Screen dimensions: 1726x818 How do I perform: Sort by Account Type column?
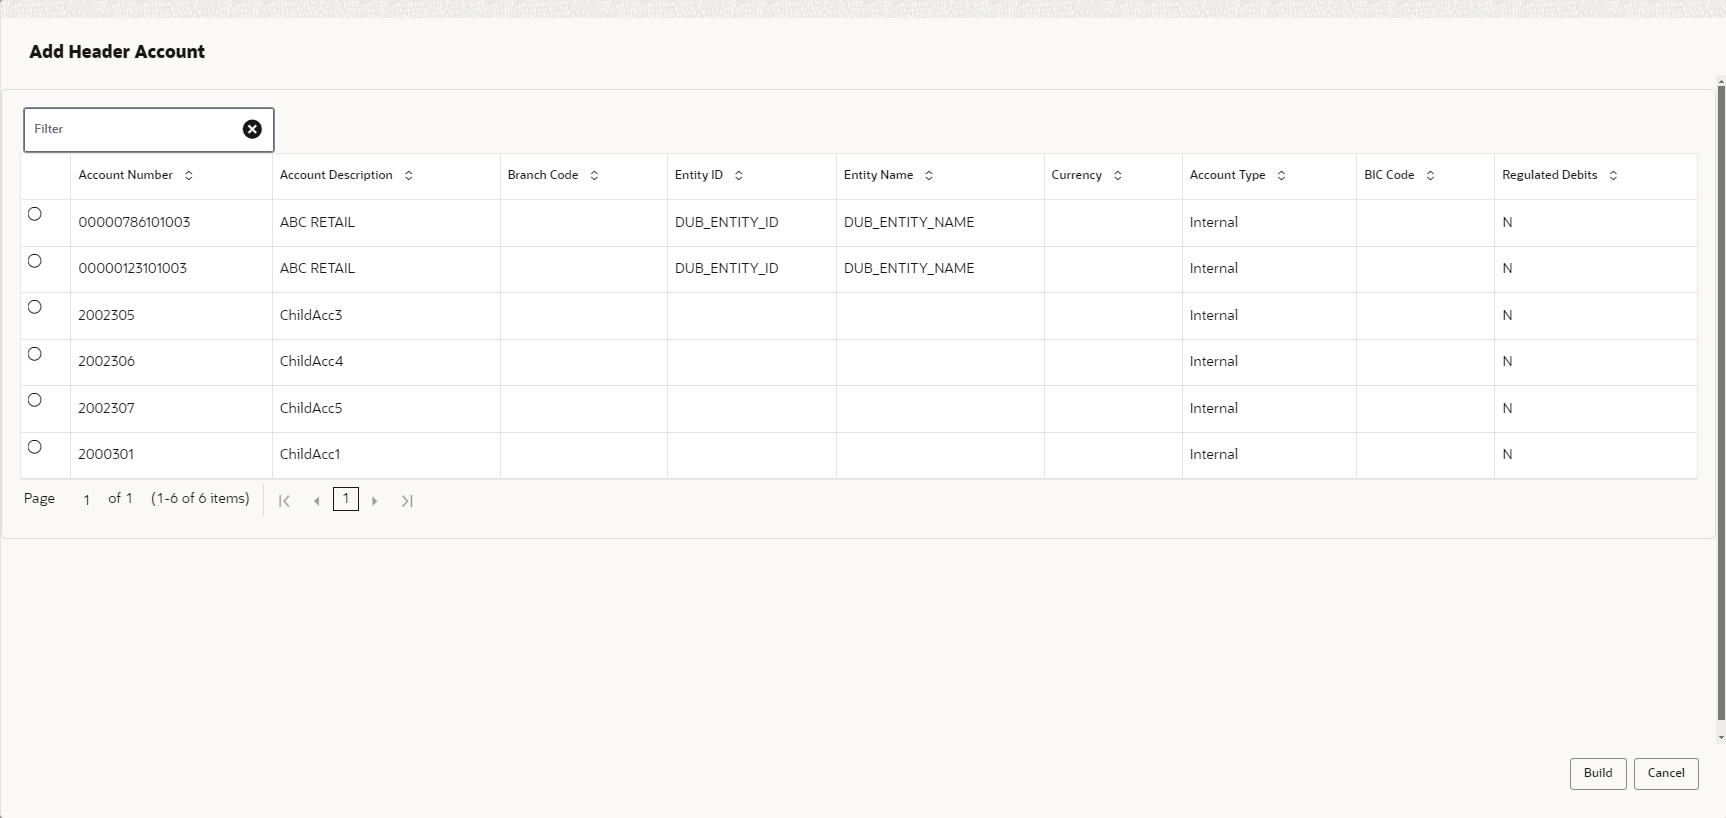1281,176
